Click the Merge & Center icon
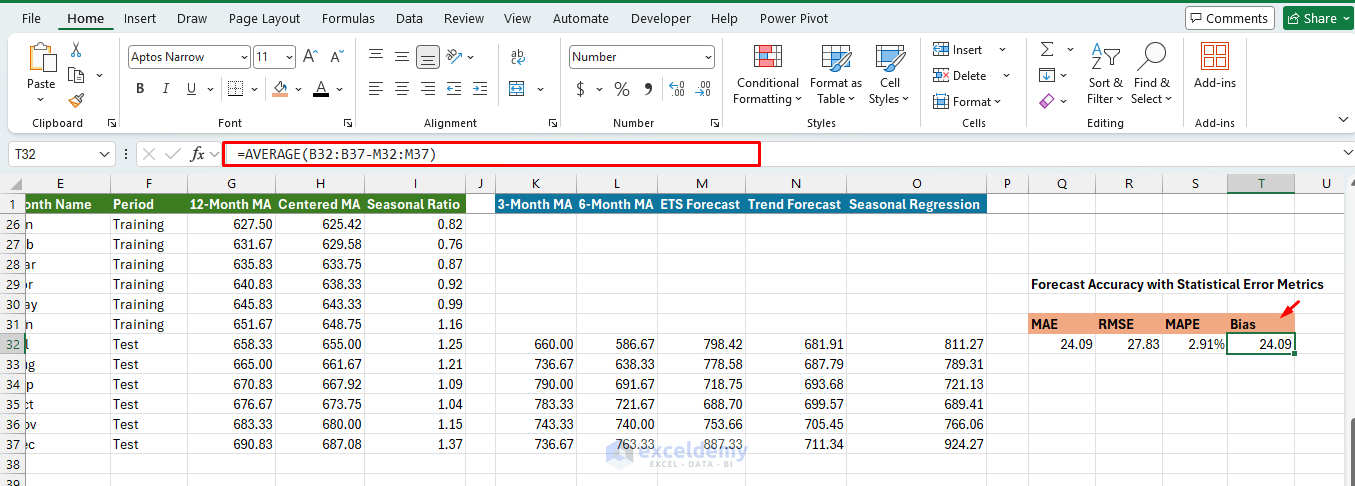This screenshot has height=486, width=1355. coord(517,89)
